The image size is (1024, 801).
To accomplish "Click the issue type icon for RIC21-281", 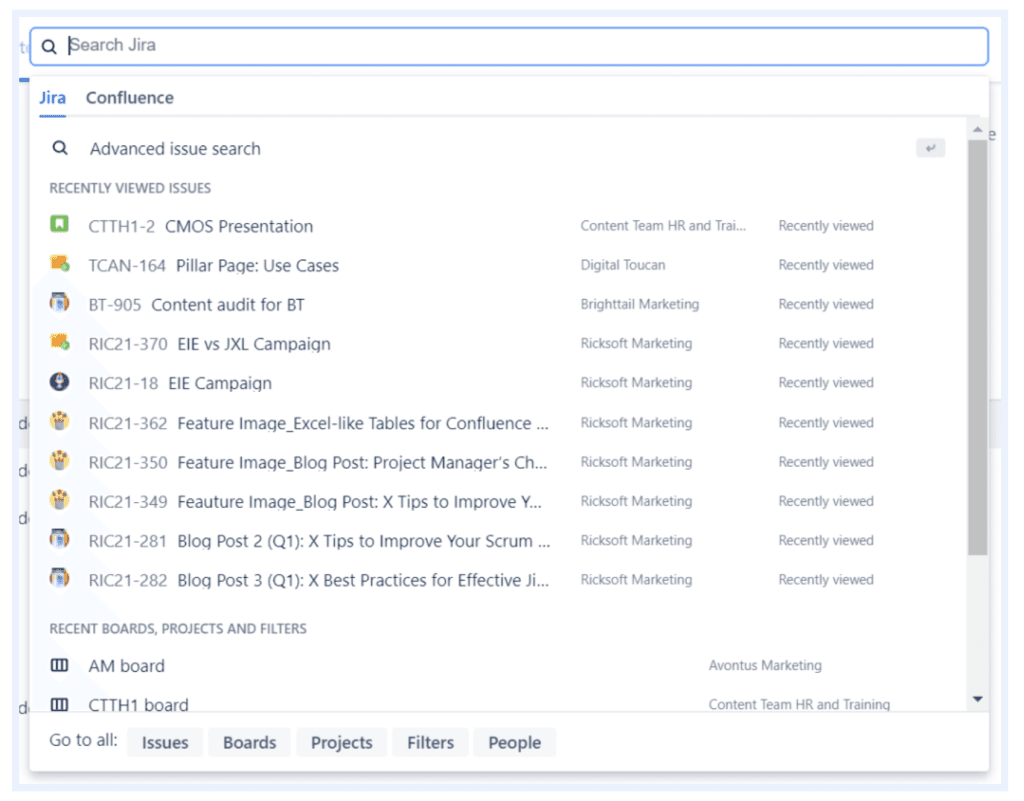I will pos(59,539).
